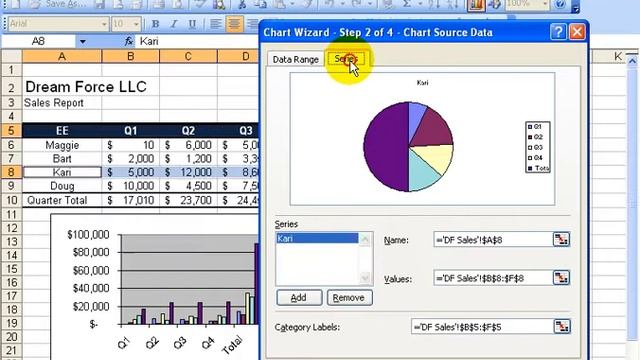This screenshot has height=360, width=640.
Task: Click the Name Box showing A8
Action: [38, 41]
